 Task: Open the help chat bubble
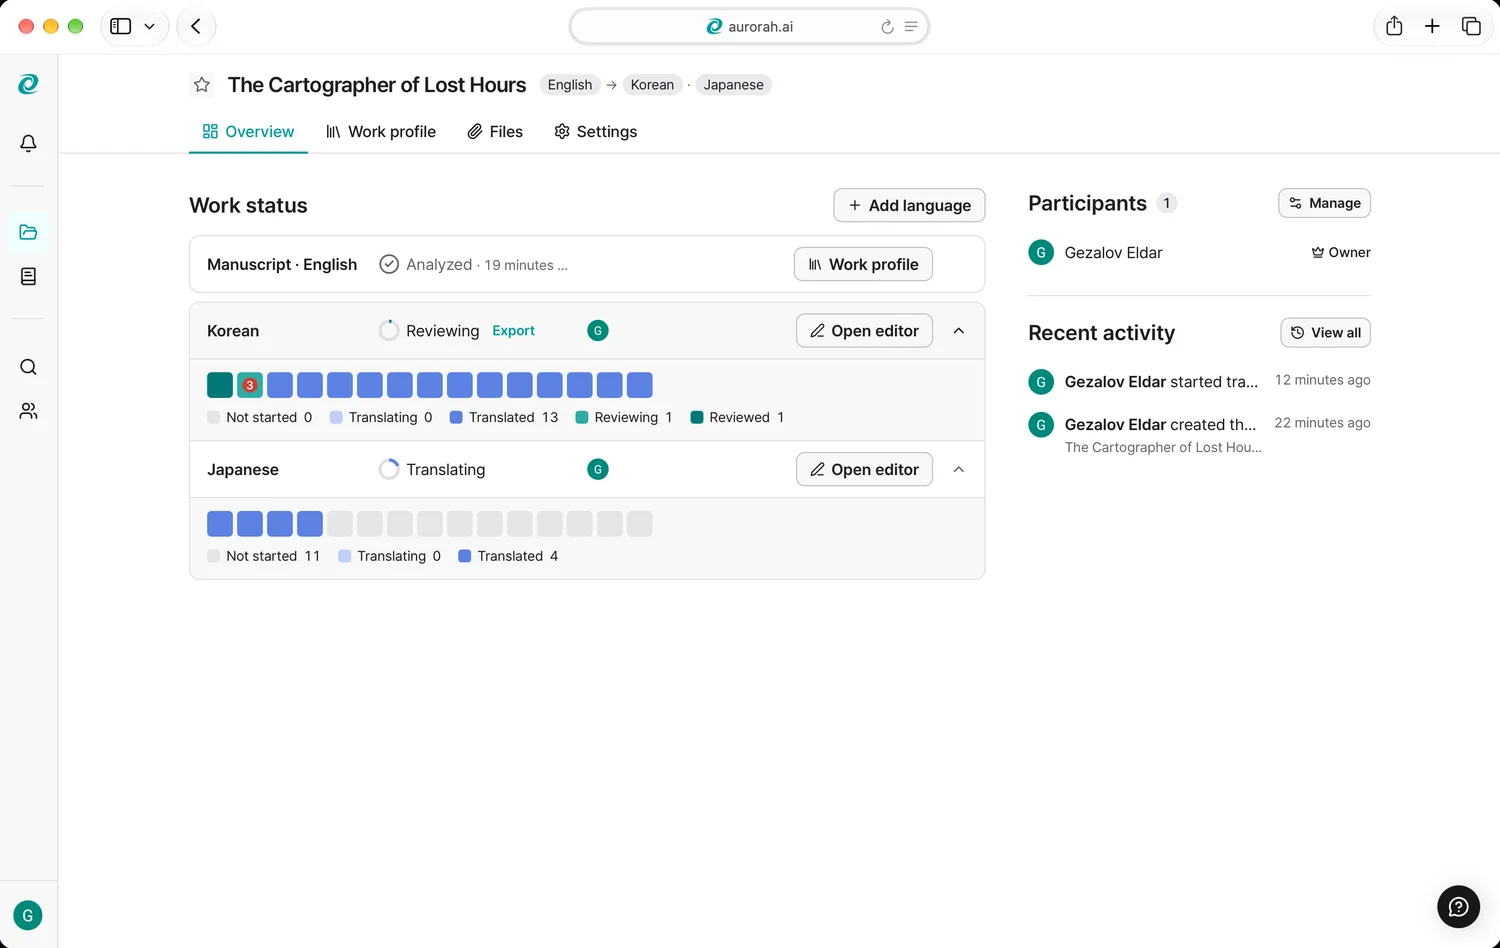pos(1458,907)
